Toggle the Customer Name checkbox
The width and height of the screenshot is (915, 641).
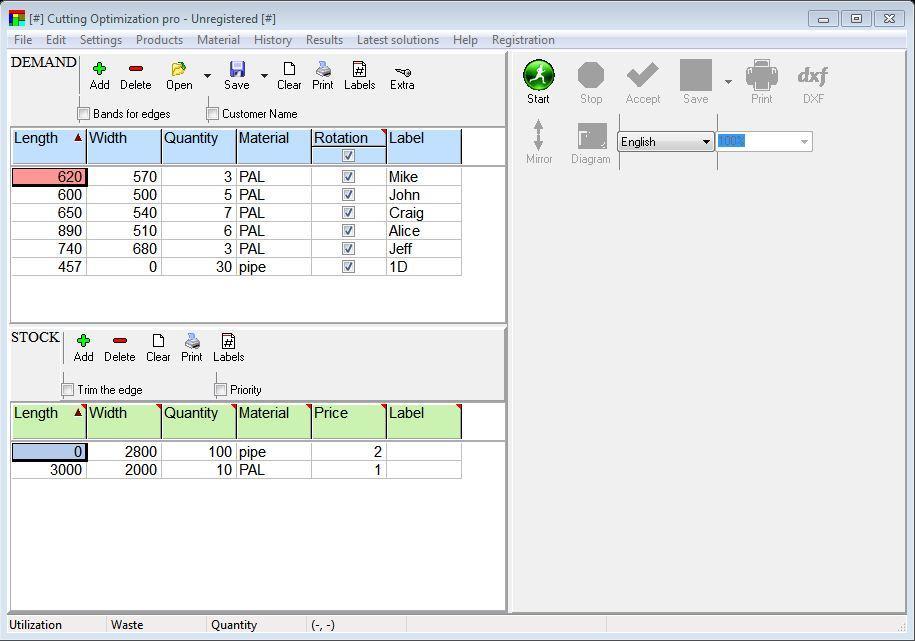click(x=213, y=114)
